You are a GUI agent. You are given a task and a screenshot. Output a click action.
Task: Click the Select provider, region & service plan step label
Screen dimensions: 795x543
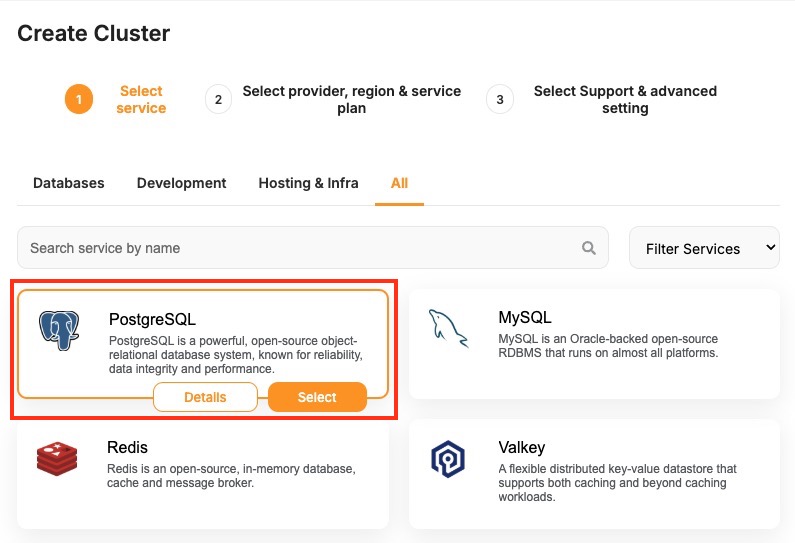point(351,99)
